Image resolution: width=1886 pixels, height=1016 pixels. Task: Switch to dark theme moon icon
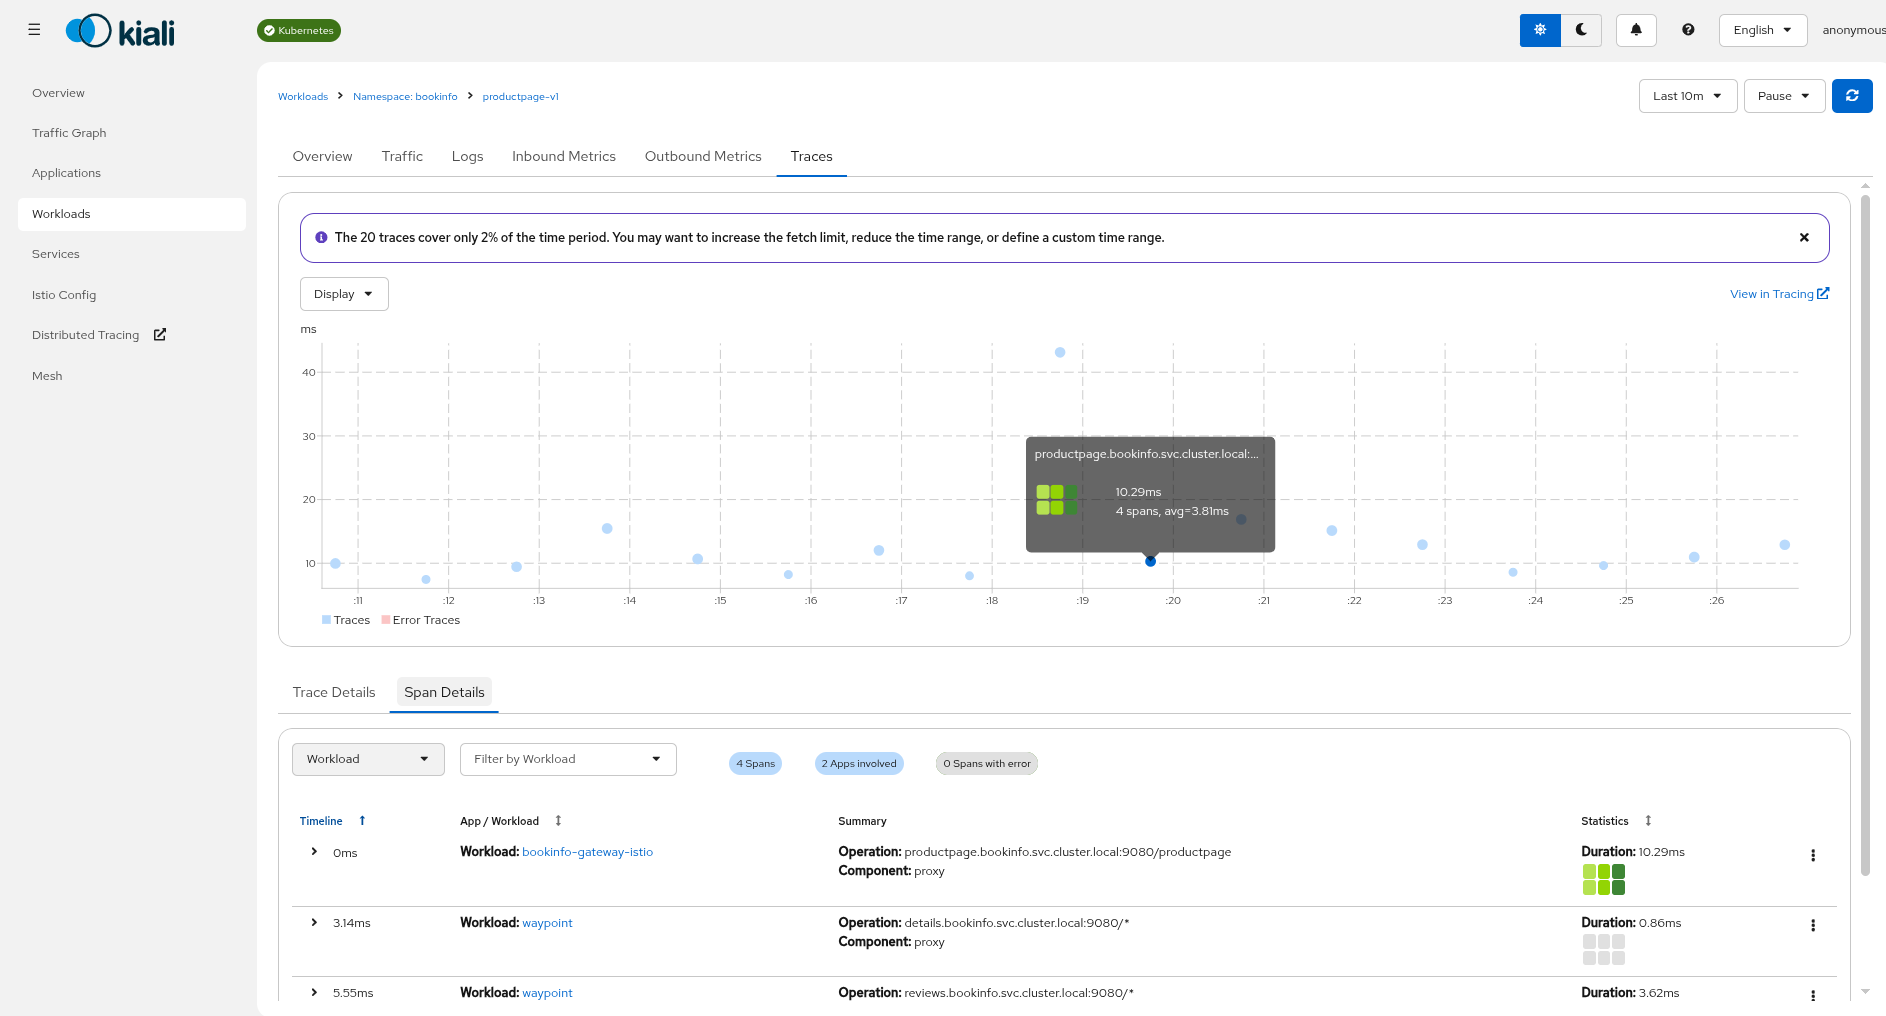(1581, 30)
